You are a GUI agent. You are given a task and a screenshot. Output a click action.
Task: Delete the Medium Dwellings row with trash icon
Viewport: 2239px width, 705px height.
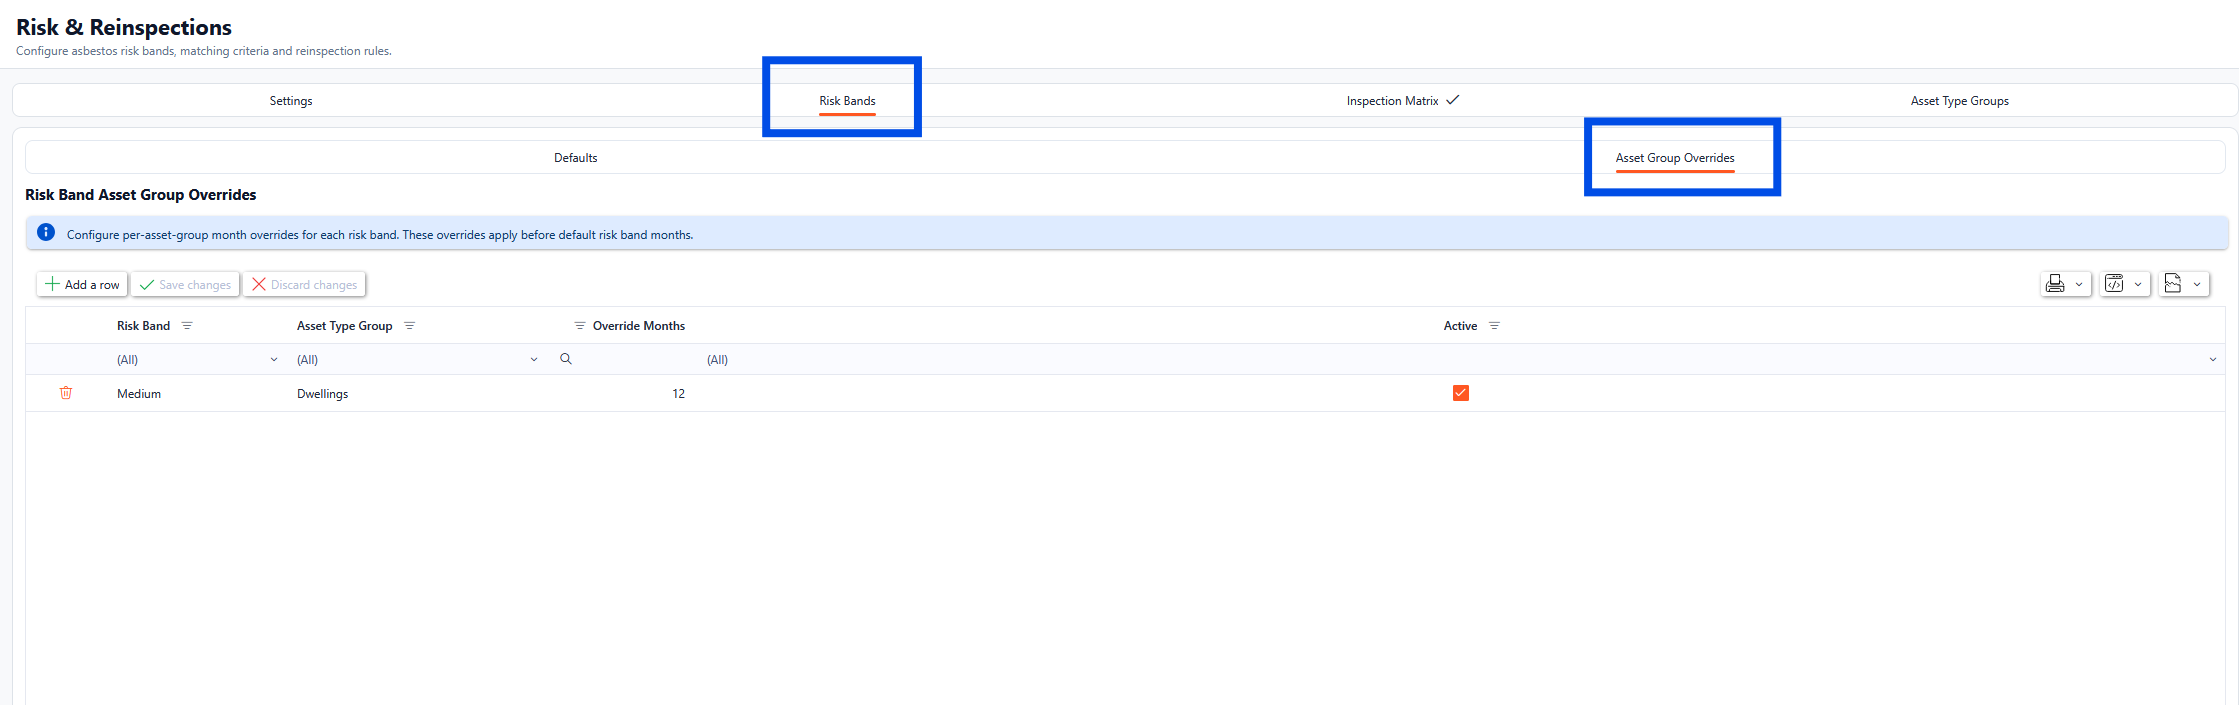pyautogui.click(x=66, y=393)
